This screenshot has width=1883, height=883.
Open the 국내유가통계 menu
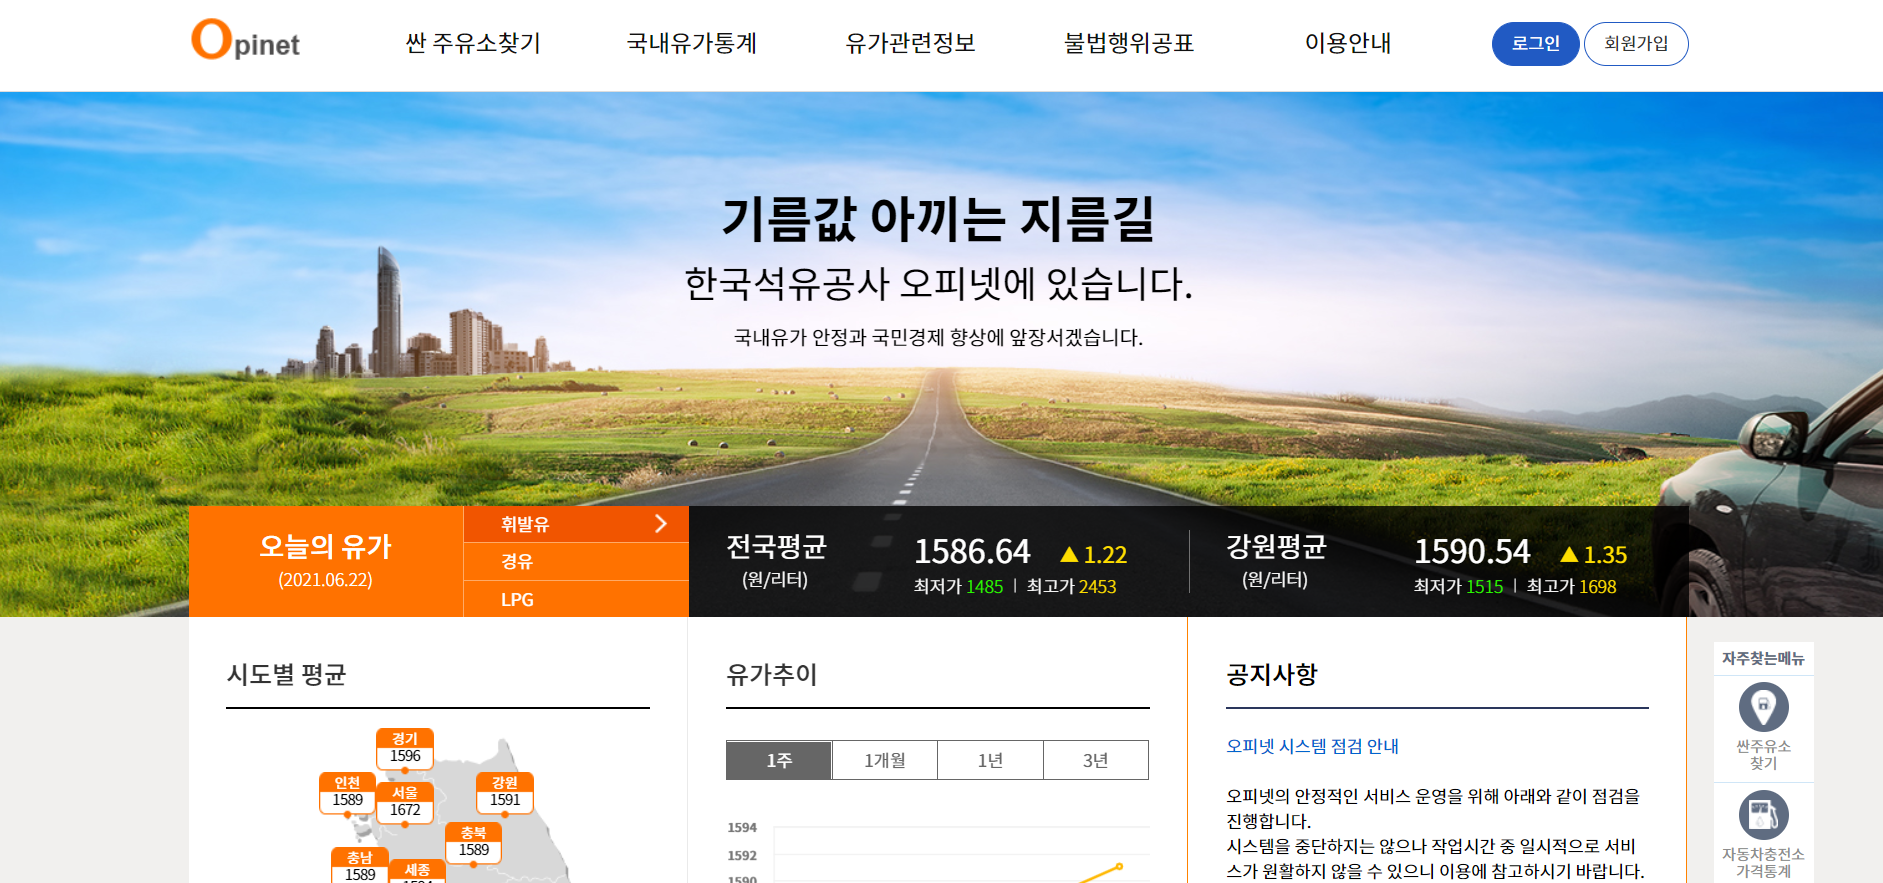(692, 43)
